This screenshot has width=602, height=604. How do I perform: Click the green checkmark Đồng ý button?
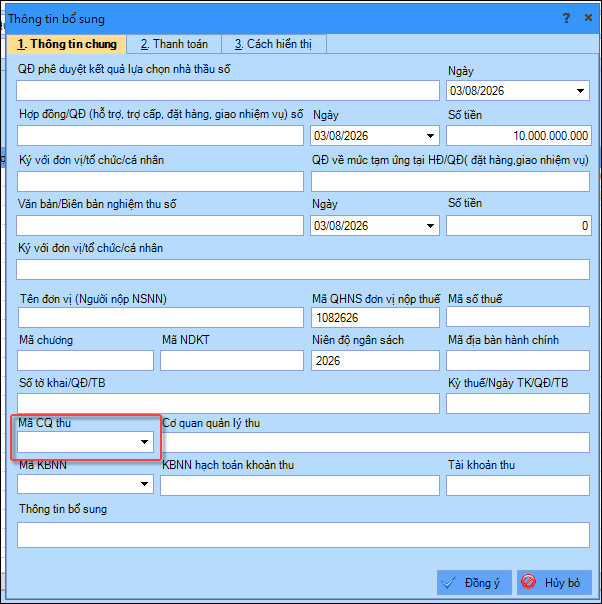[x=474, y=582]
